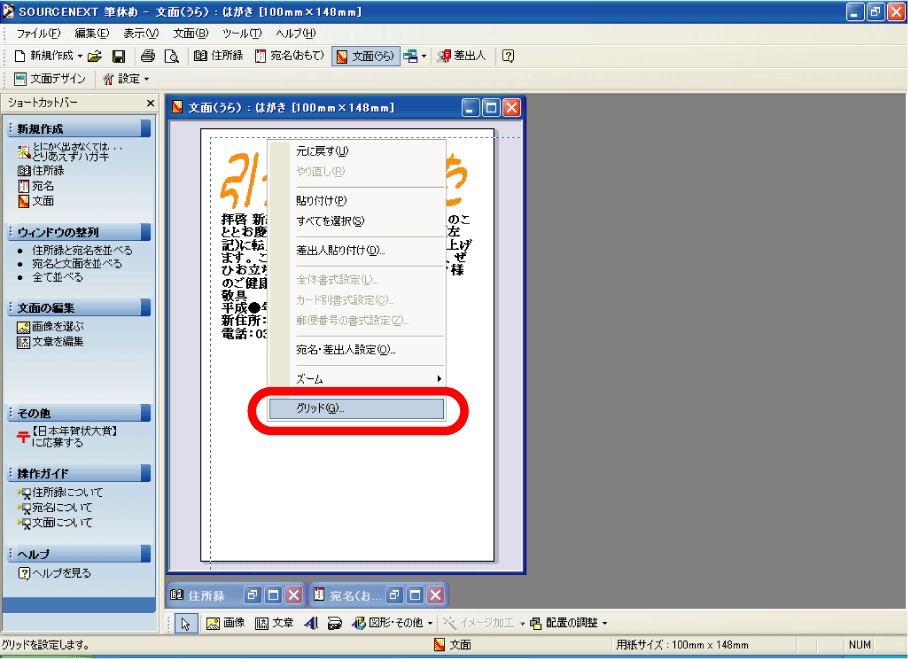Open 住所録 address book from toolbar
The image size is (908, 659).
point(218,56)
